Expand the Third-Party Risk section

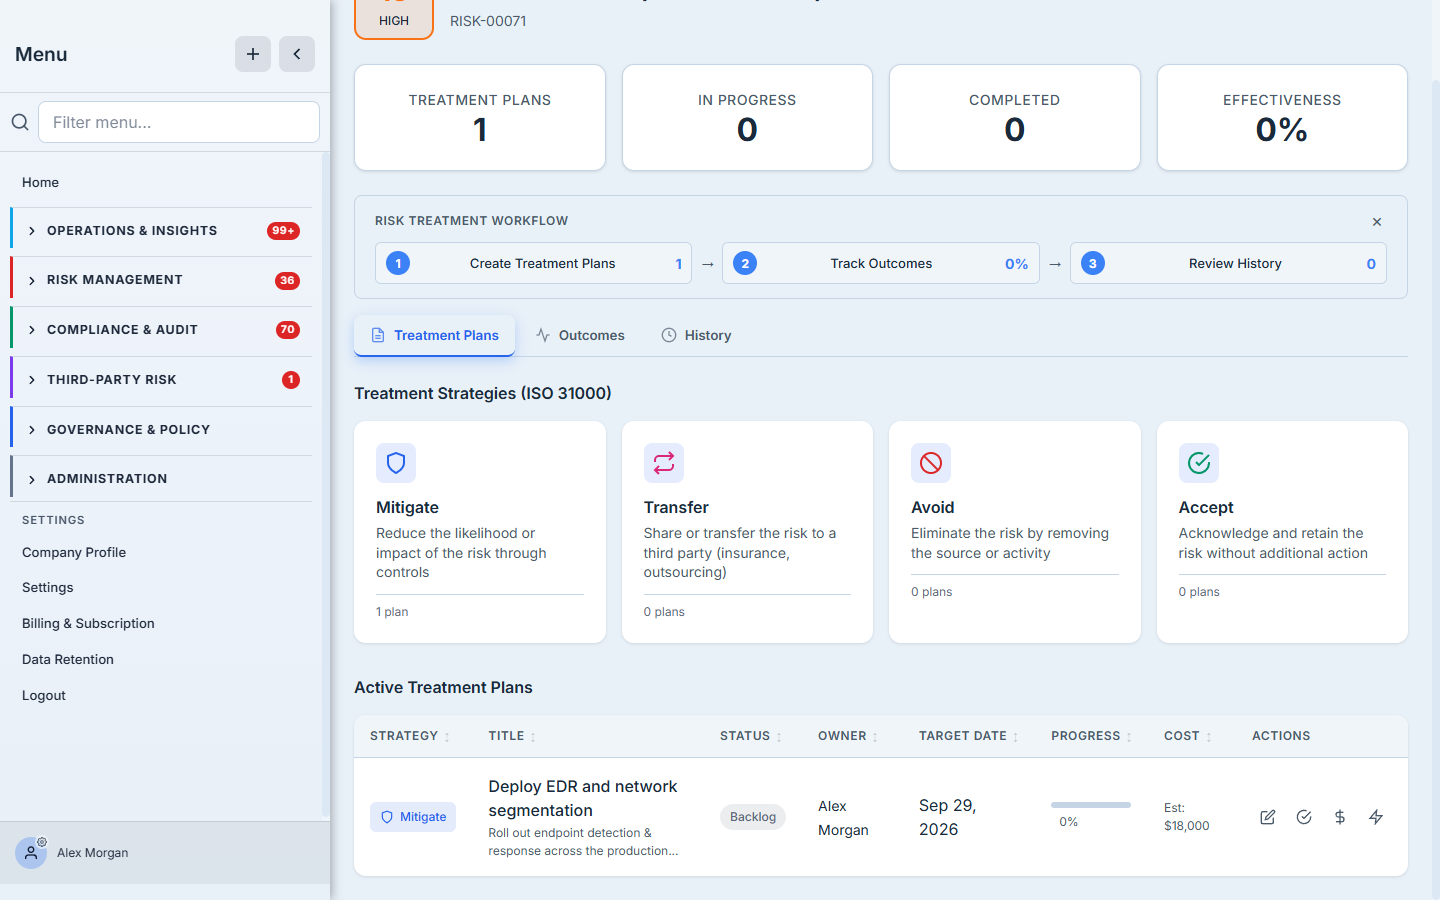tap(162, 380)
